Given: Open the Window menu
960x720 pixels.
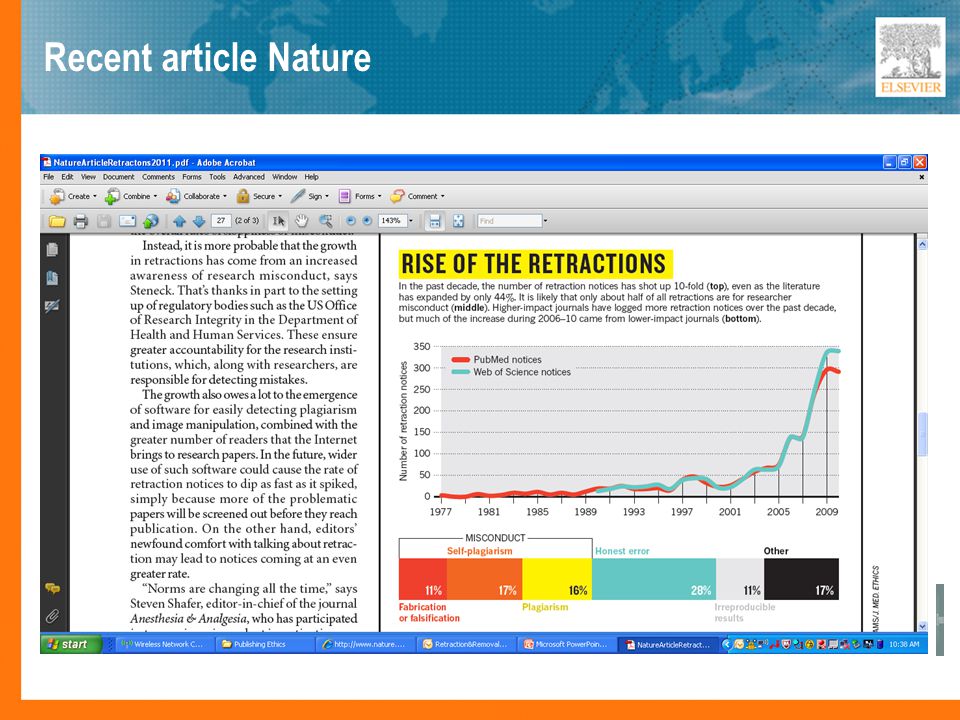Looking at the screenshot, I should tap(285, 177).
